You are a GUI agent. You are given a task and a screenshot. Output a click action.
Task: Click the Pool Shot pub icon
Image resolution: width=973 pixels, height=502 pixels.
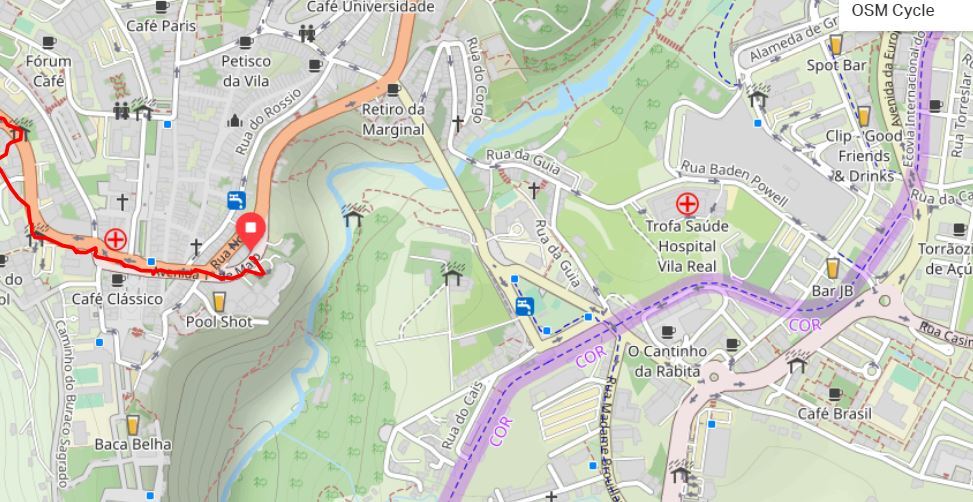point(219,302)
